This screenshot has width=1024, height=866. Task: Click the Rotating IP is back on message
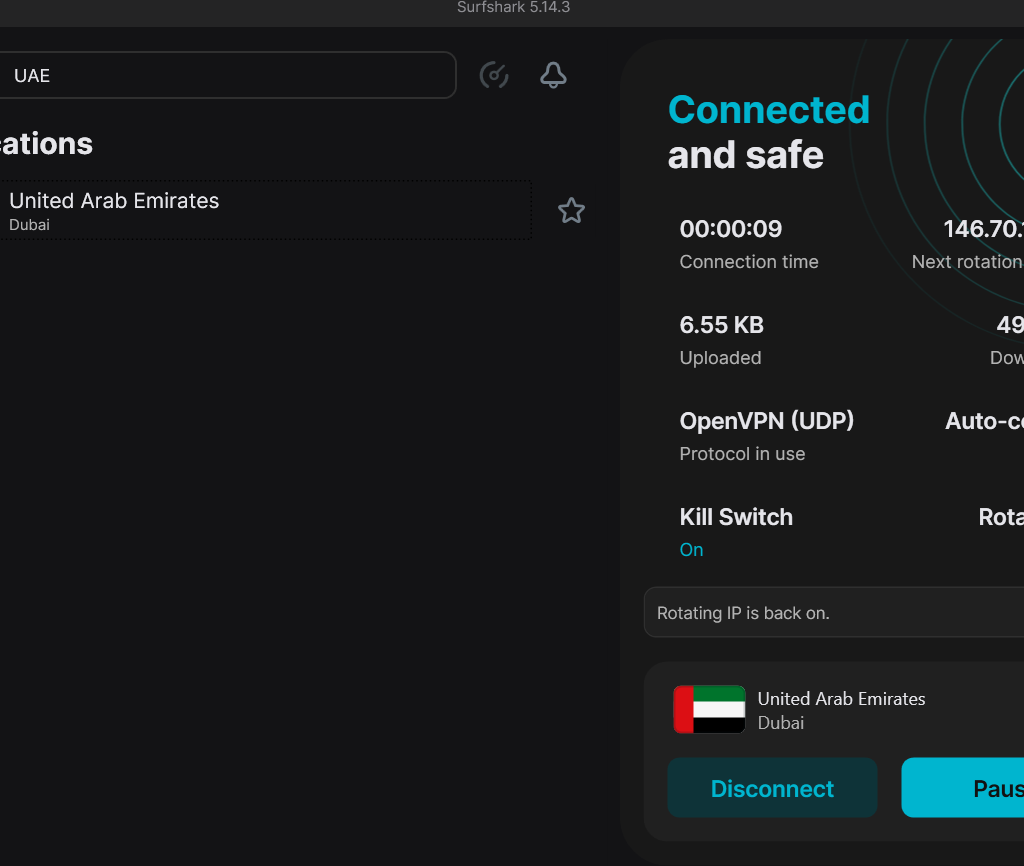click(x=834, y=613)
